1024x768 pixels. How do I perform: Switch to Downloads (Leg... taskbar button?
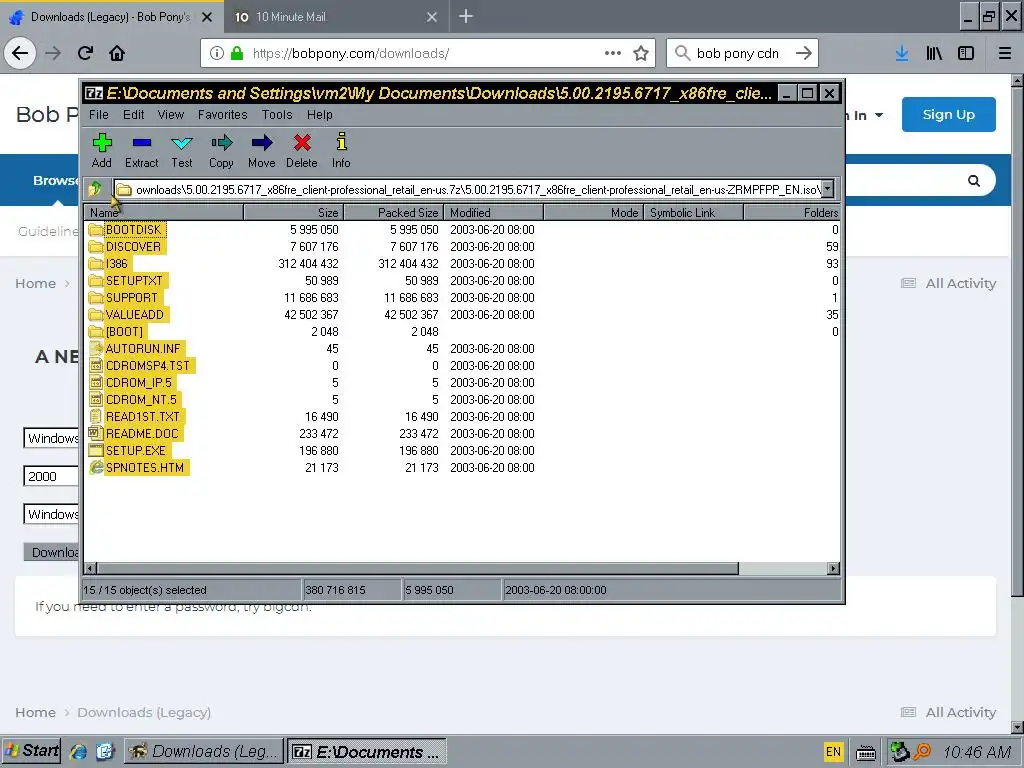204,752
